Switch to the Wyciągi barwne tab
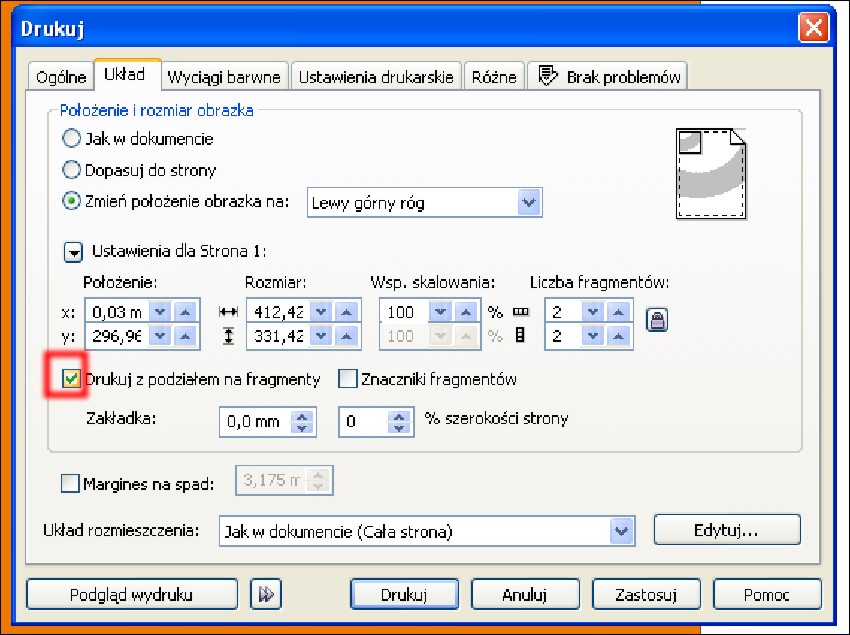Screen dimensions: 850x635 [x=225, y=77]
